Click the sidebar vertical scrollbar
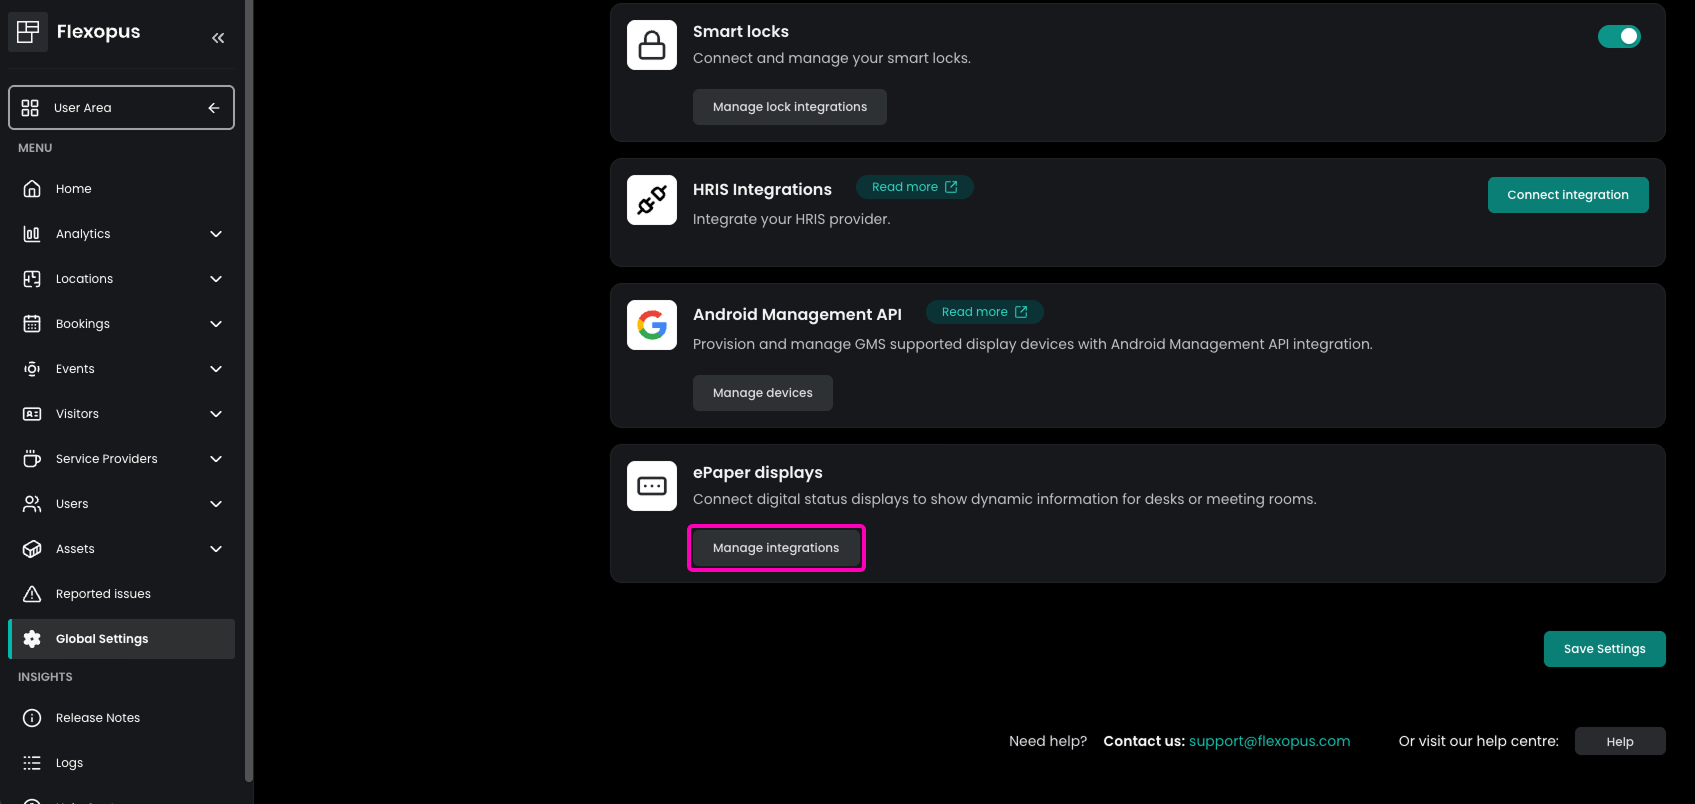Image resolution: width=1695 pixels, height=804 pixels. 249,390
